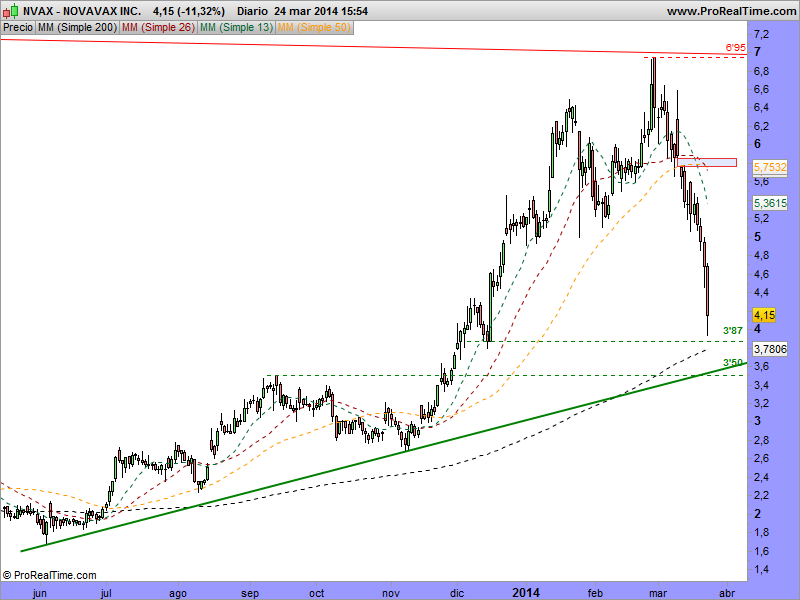This screenshot has height=600, width=800.
Task: Click the "3,4" price axis value
Action: pyautogui.click(x=762, y=385)
